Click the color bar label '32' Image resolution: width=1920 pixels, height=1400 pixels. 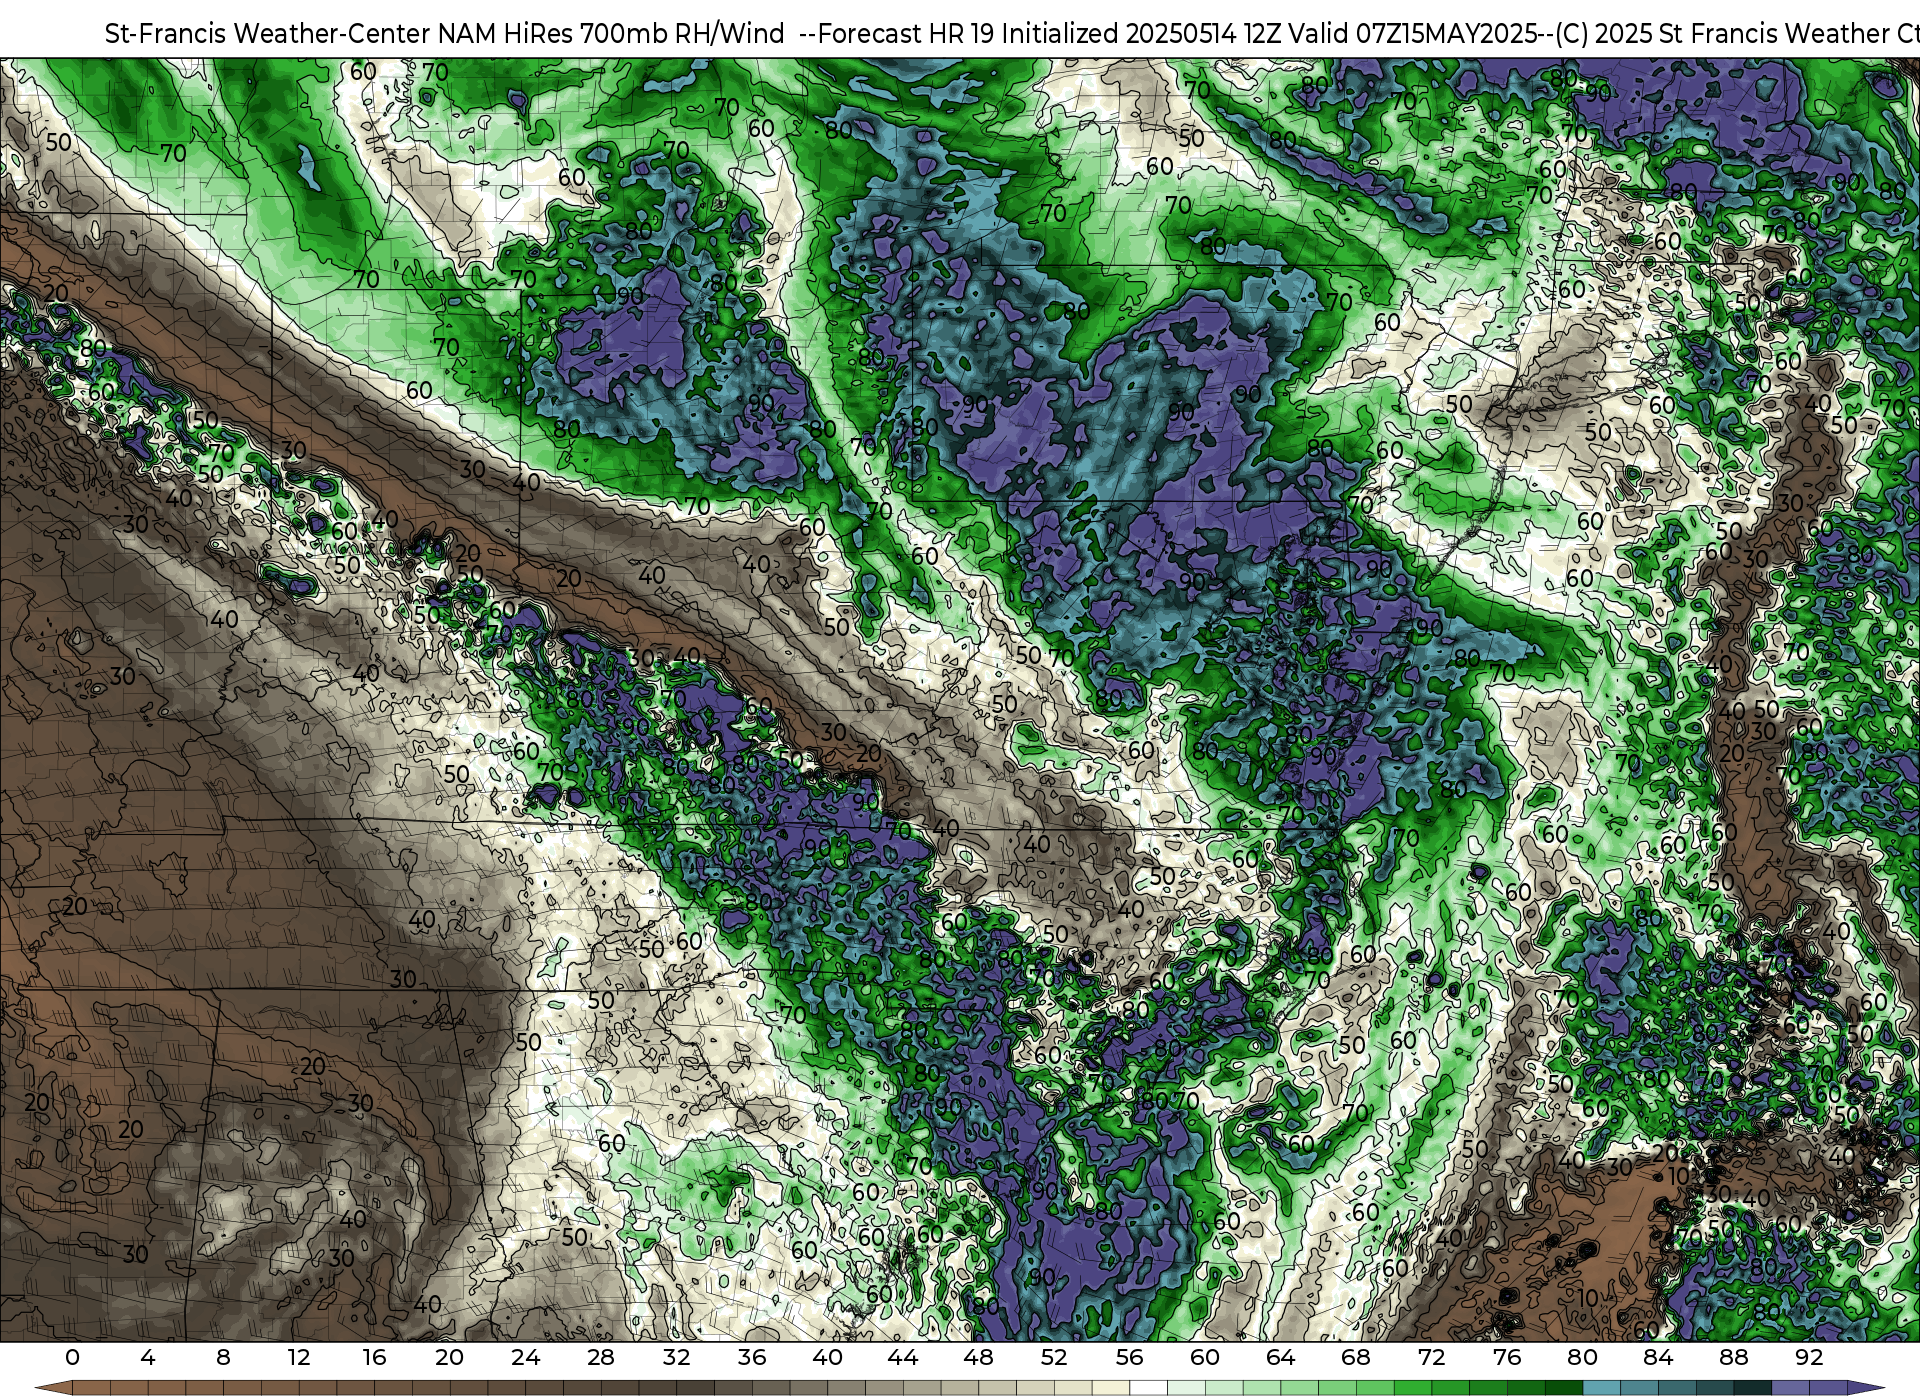pos(676,1357)
